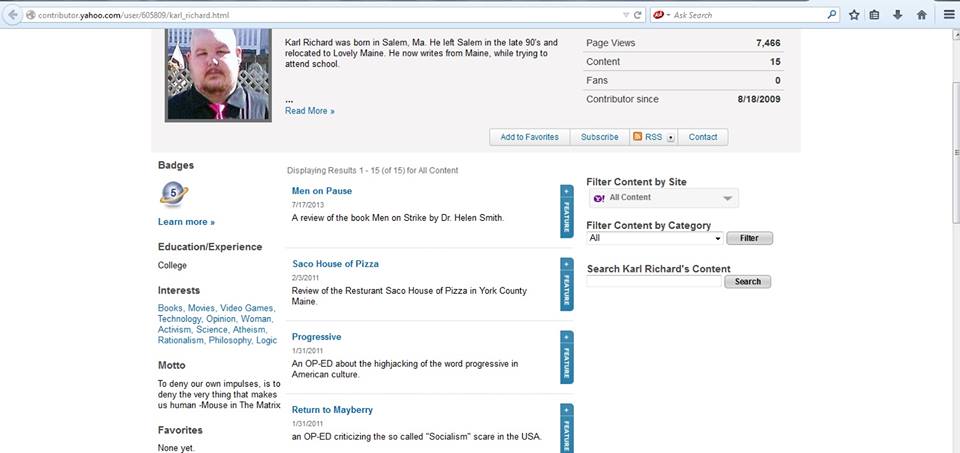Image resolution: width=960 pixels, height=453 pixels.
Task: Click the contributor profile photo
Action: (218, 74)
